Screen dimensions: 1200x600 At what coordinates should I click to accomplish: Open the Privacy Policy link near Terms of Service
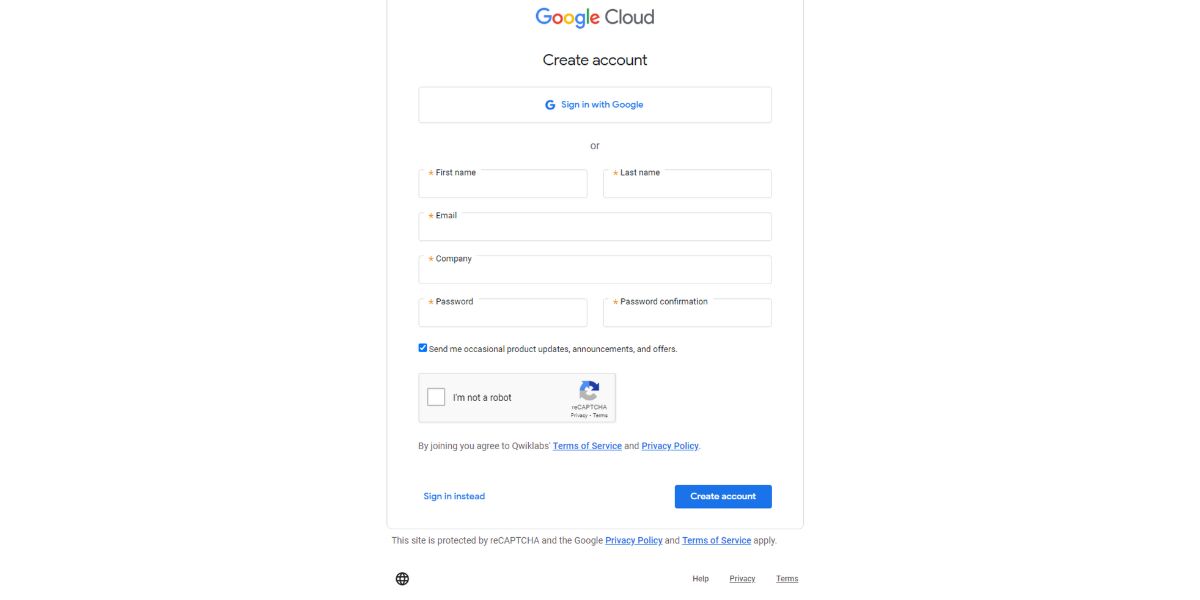(x=670, y=445)
